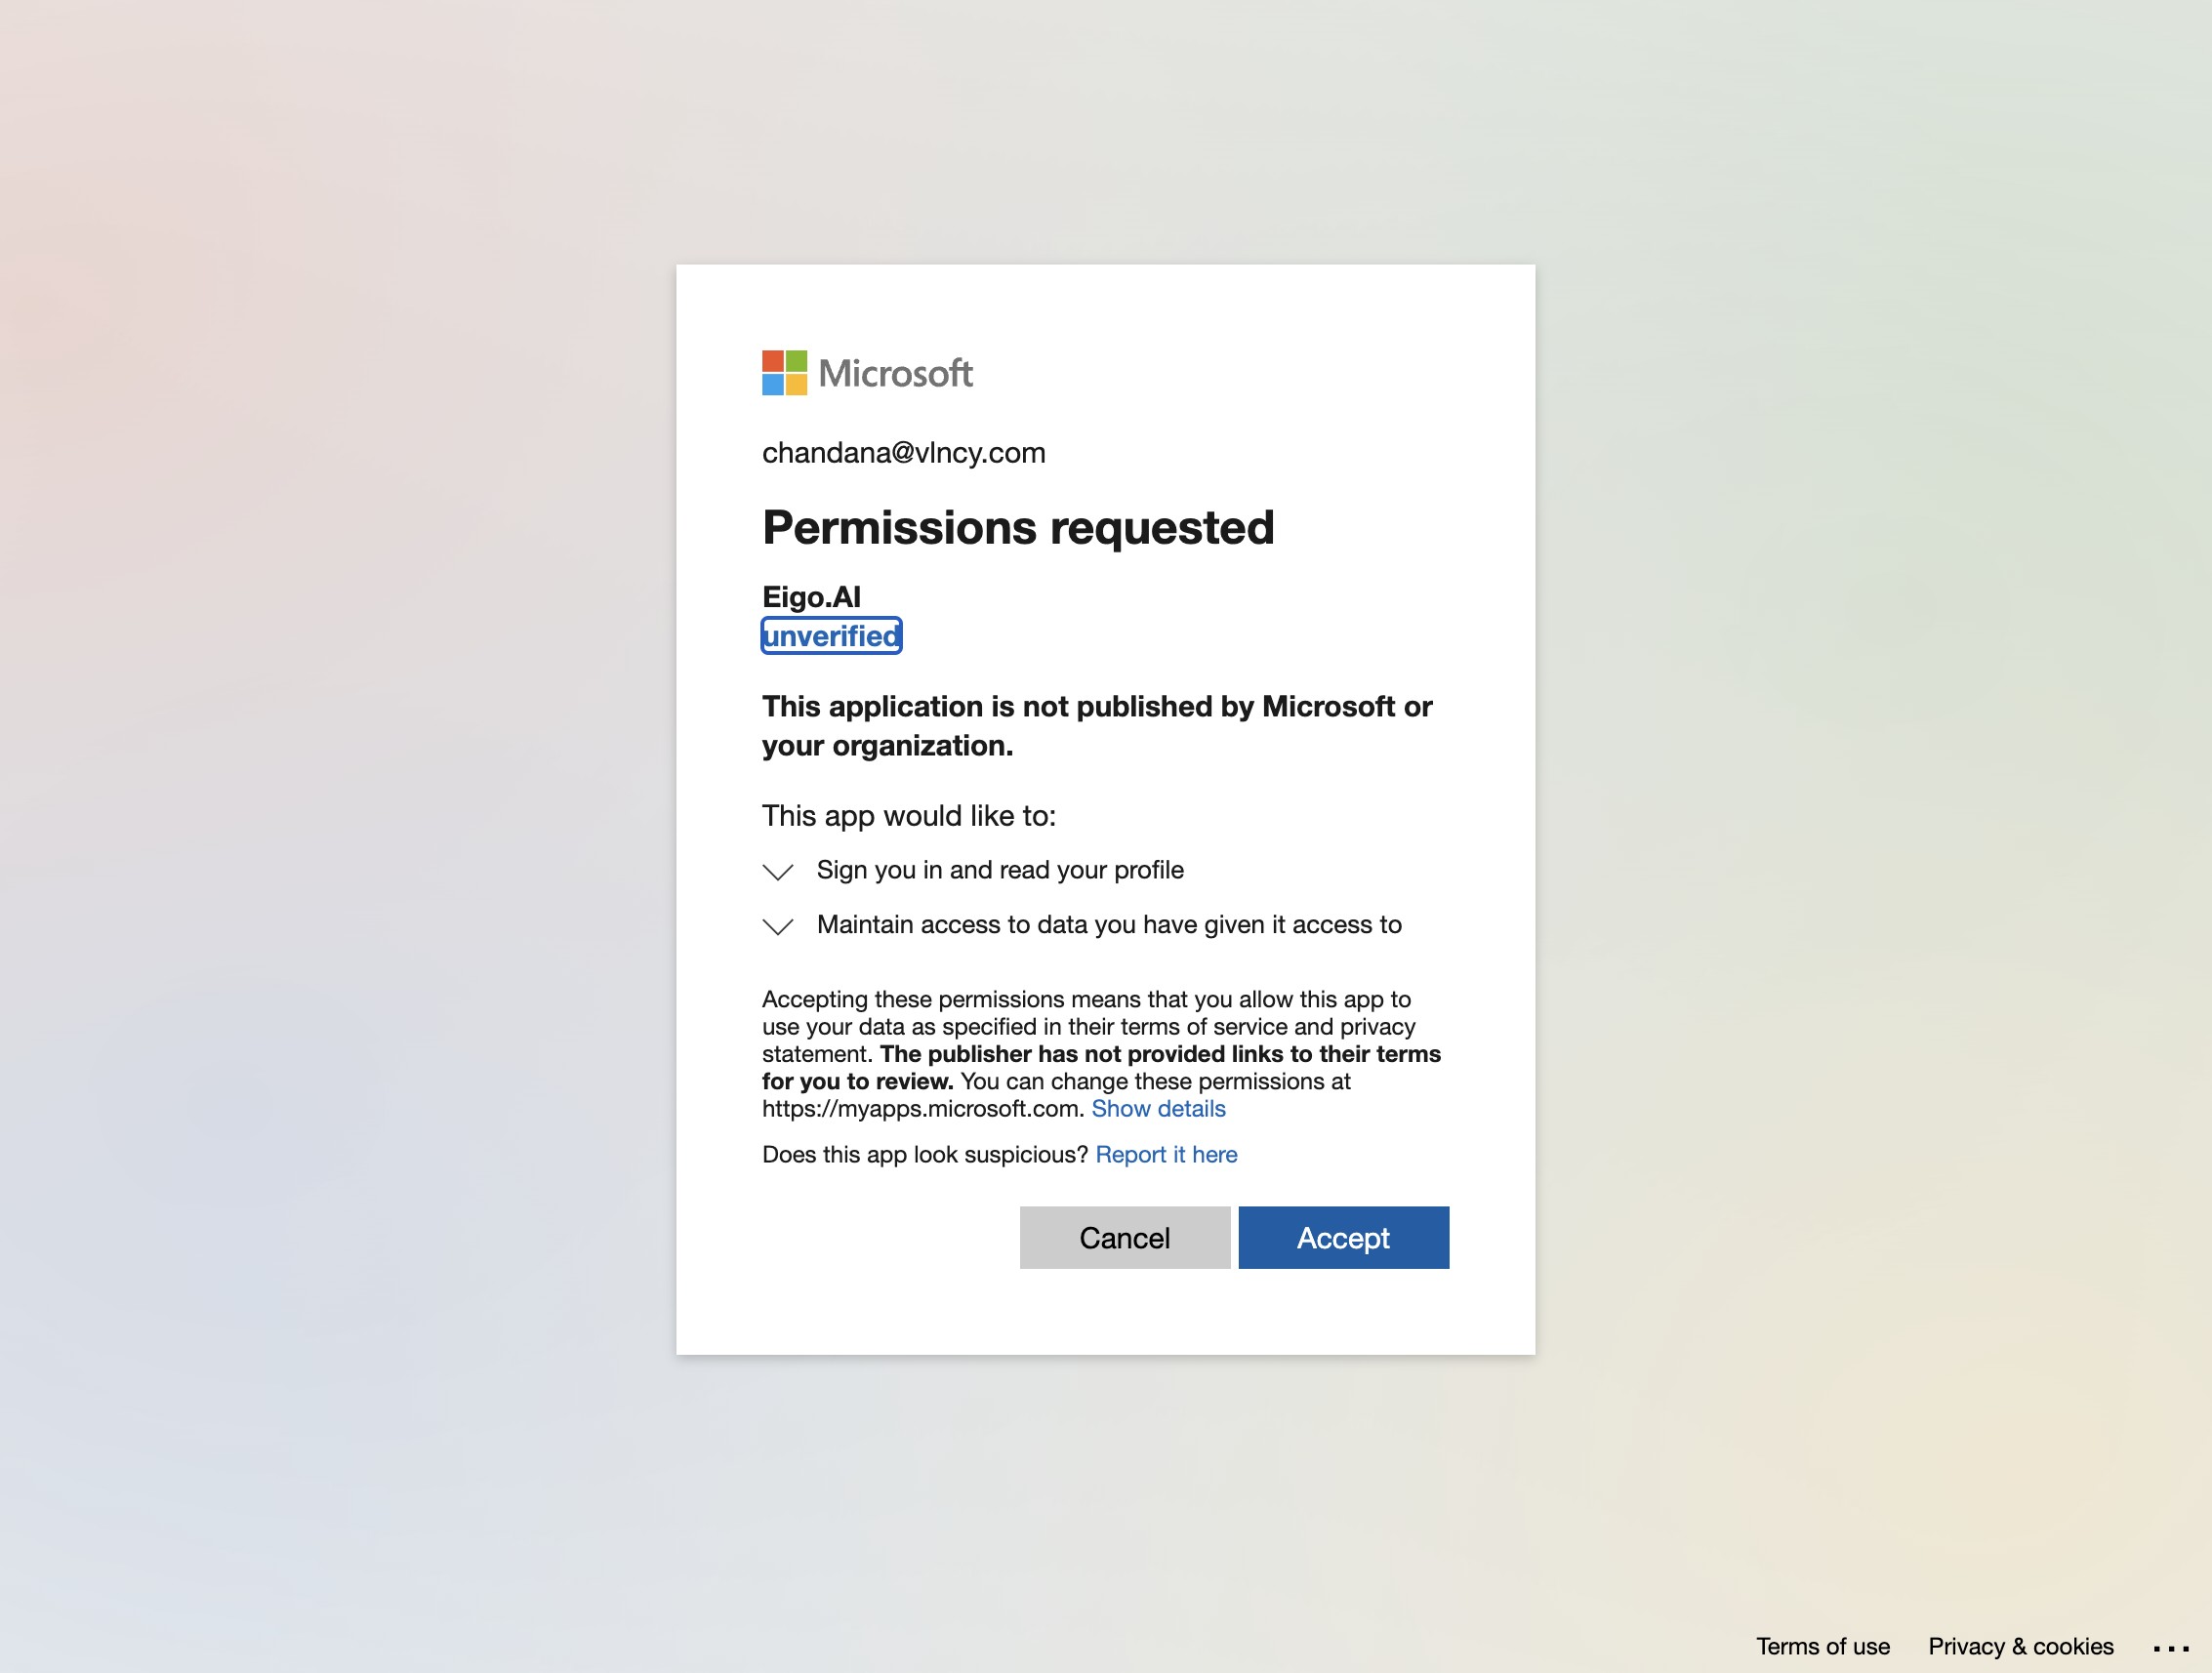2212x1673 pixels.
Task: Click the 'not published by Microsoft' warning
Action: tap(1097, 726)
